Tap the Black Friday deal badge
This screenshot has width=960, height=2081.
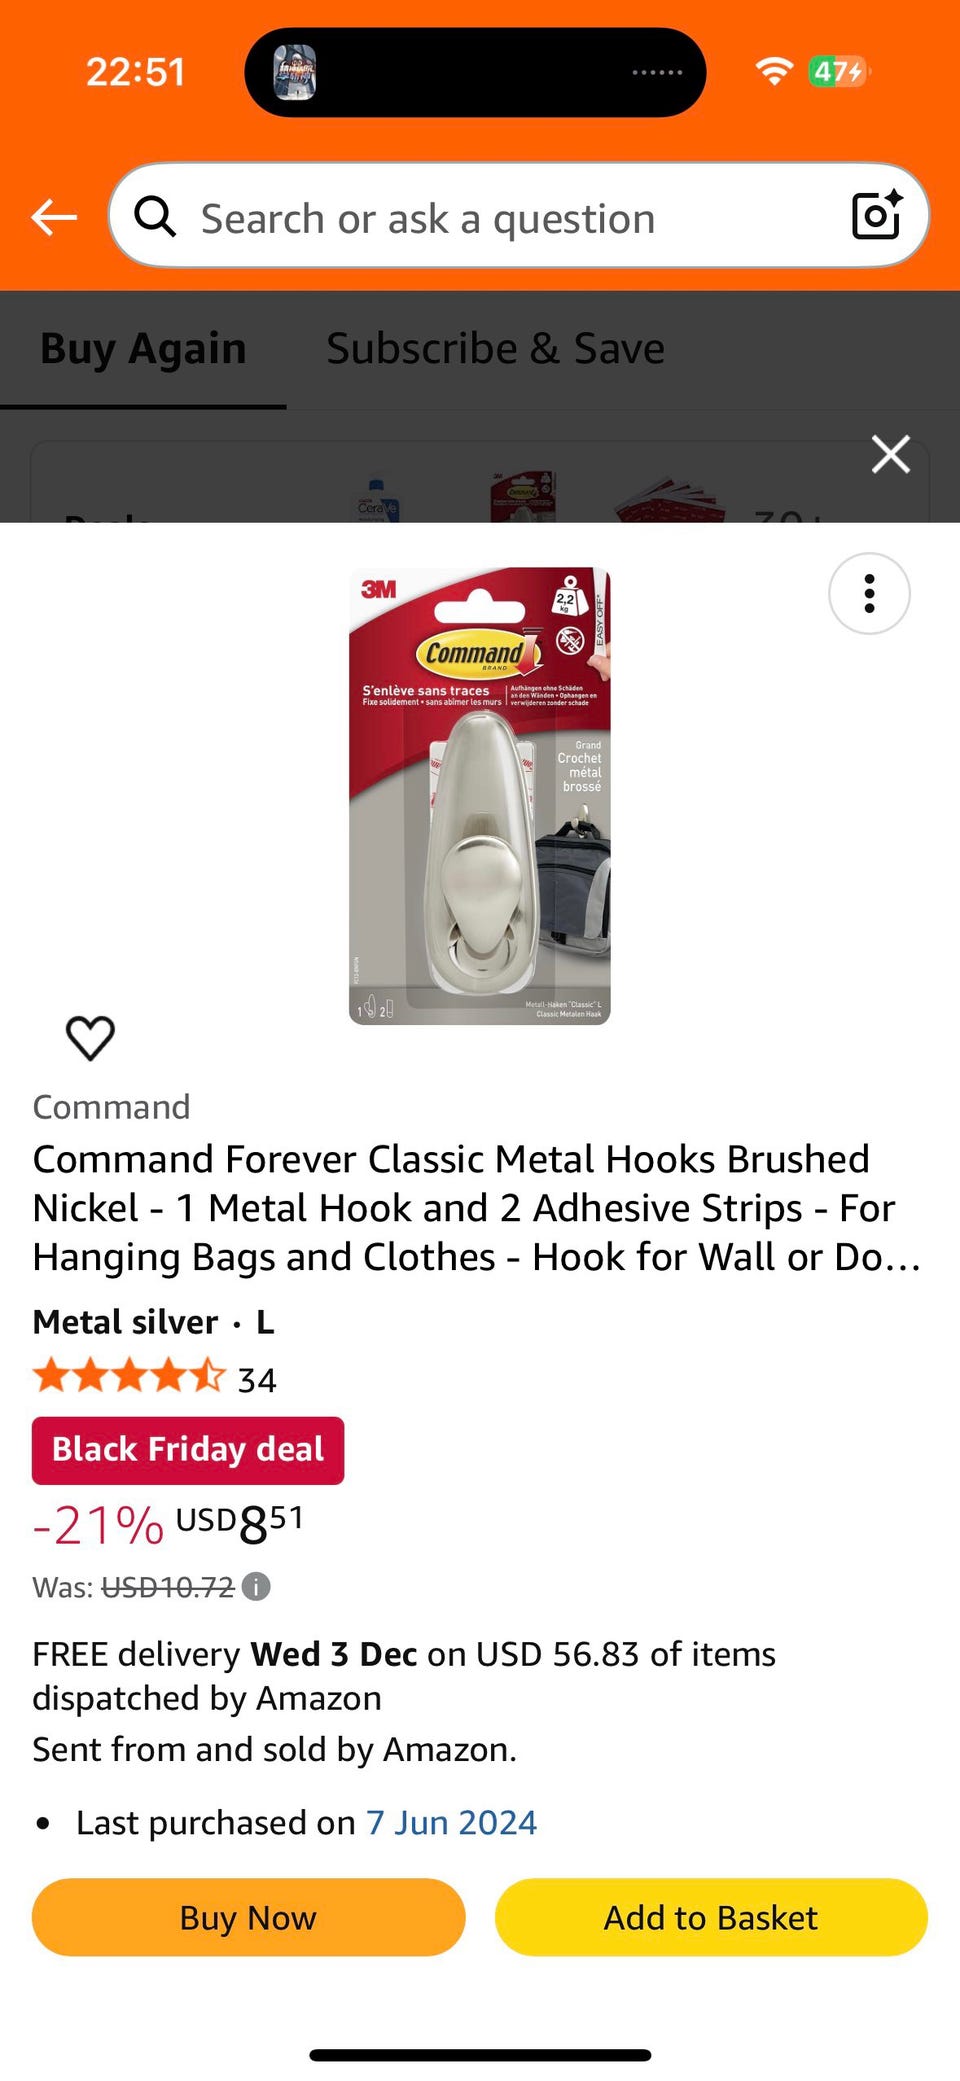pyautogui.click(x=188, y=1450)
